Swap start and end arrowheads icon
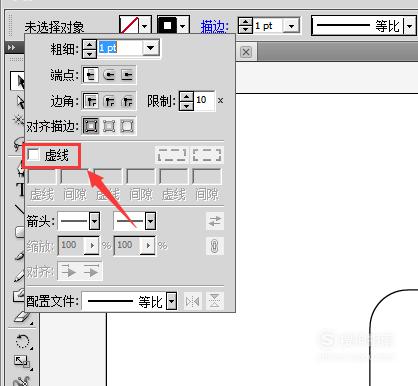Viewport: 418px width, 386px height. tap(215, 221)
